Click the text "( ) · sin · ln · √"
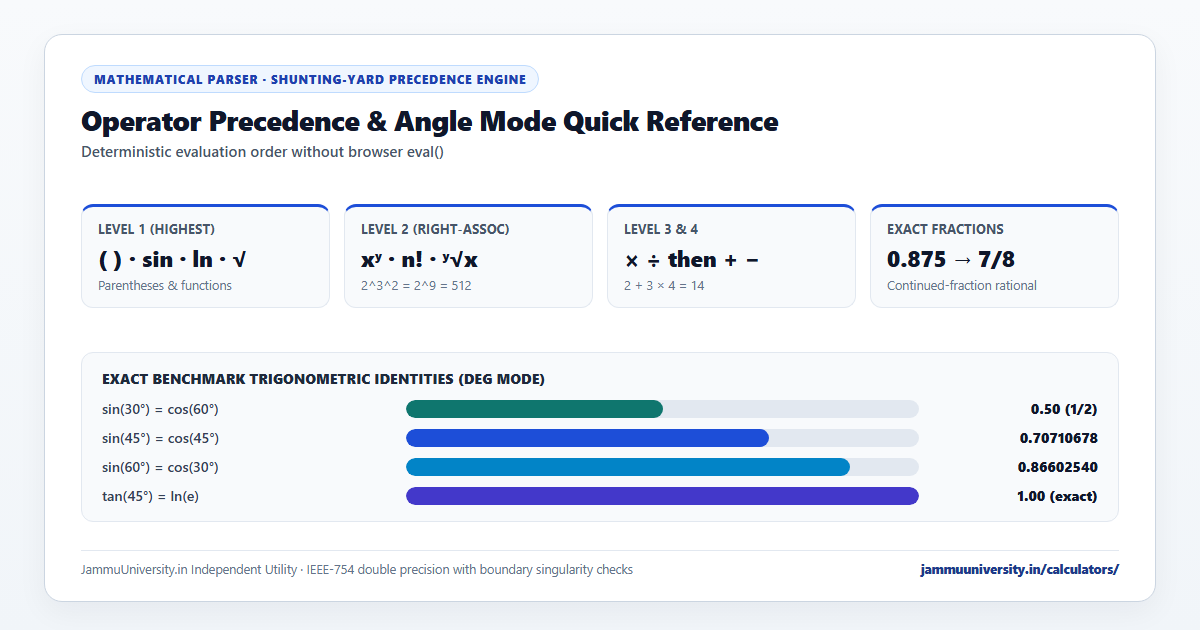The image size is (1200, 630). 172,260
